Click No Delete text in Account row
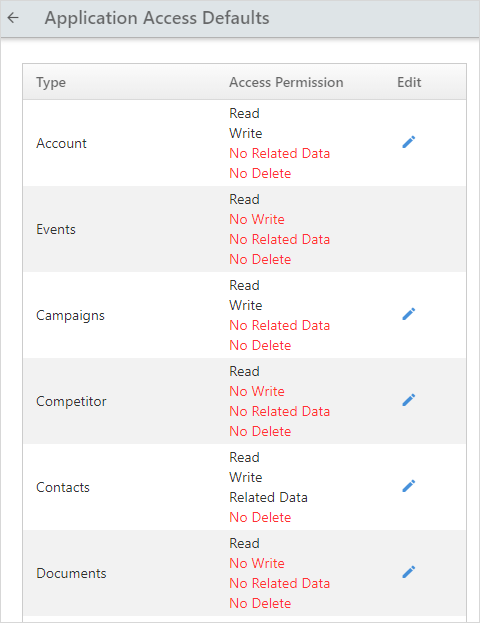 tap(260, 174)
